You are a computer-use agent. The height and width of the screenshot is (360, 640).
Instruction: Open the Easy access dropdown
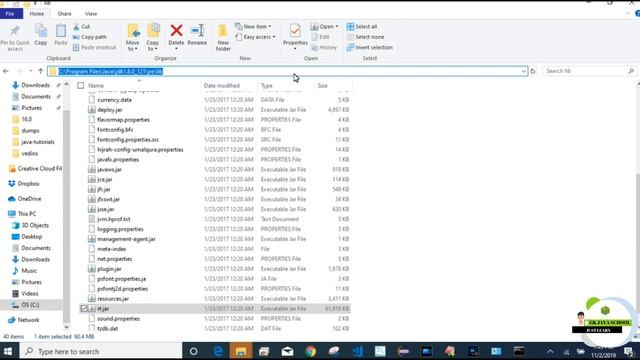[256, 37]
